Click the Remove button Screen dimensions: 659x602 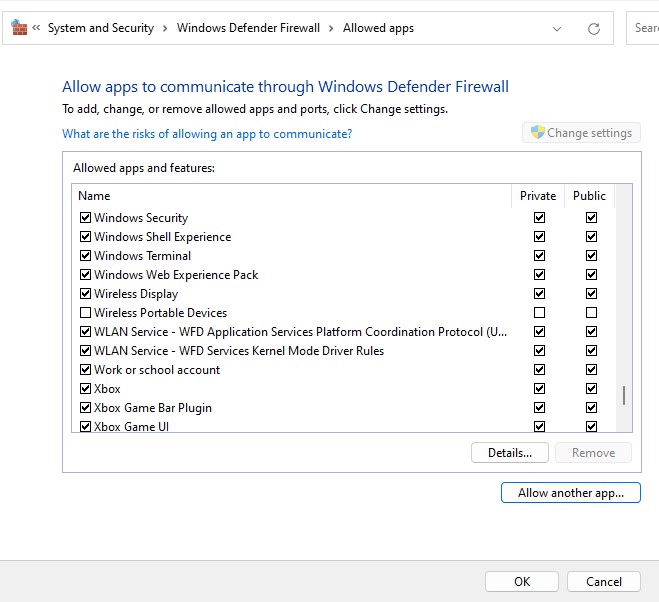pyautogui.click(x=593, y=453)
